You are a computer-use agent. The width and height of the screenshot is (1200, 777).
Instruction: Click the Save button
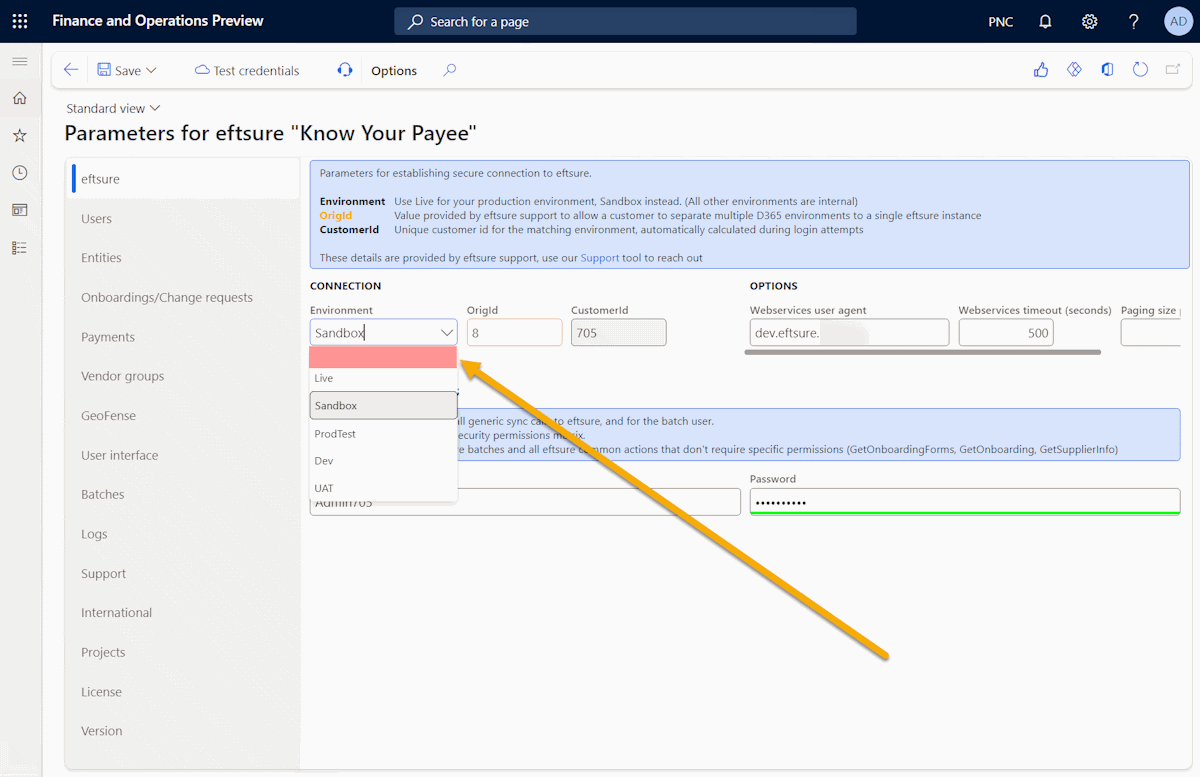point(119,70)
